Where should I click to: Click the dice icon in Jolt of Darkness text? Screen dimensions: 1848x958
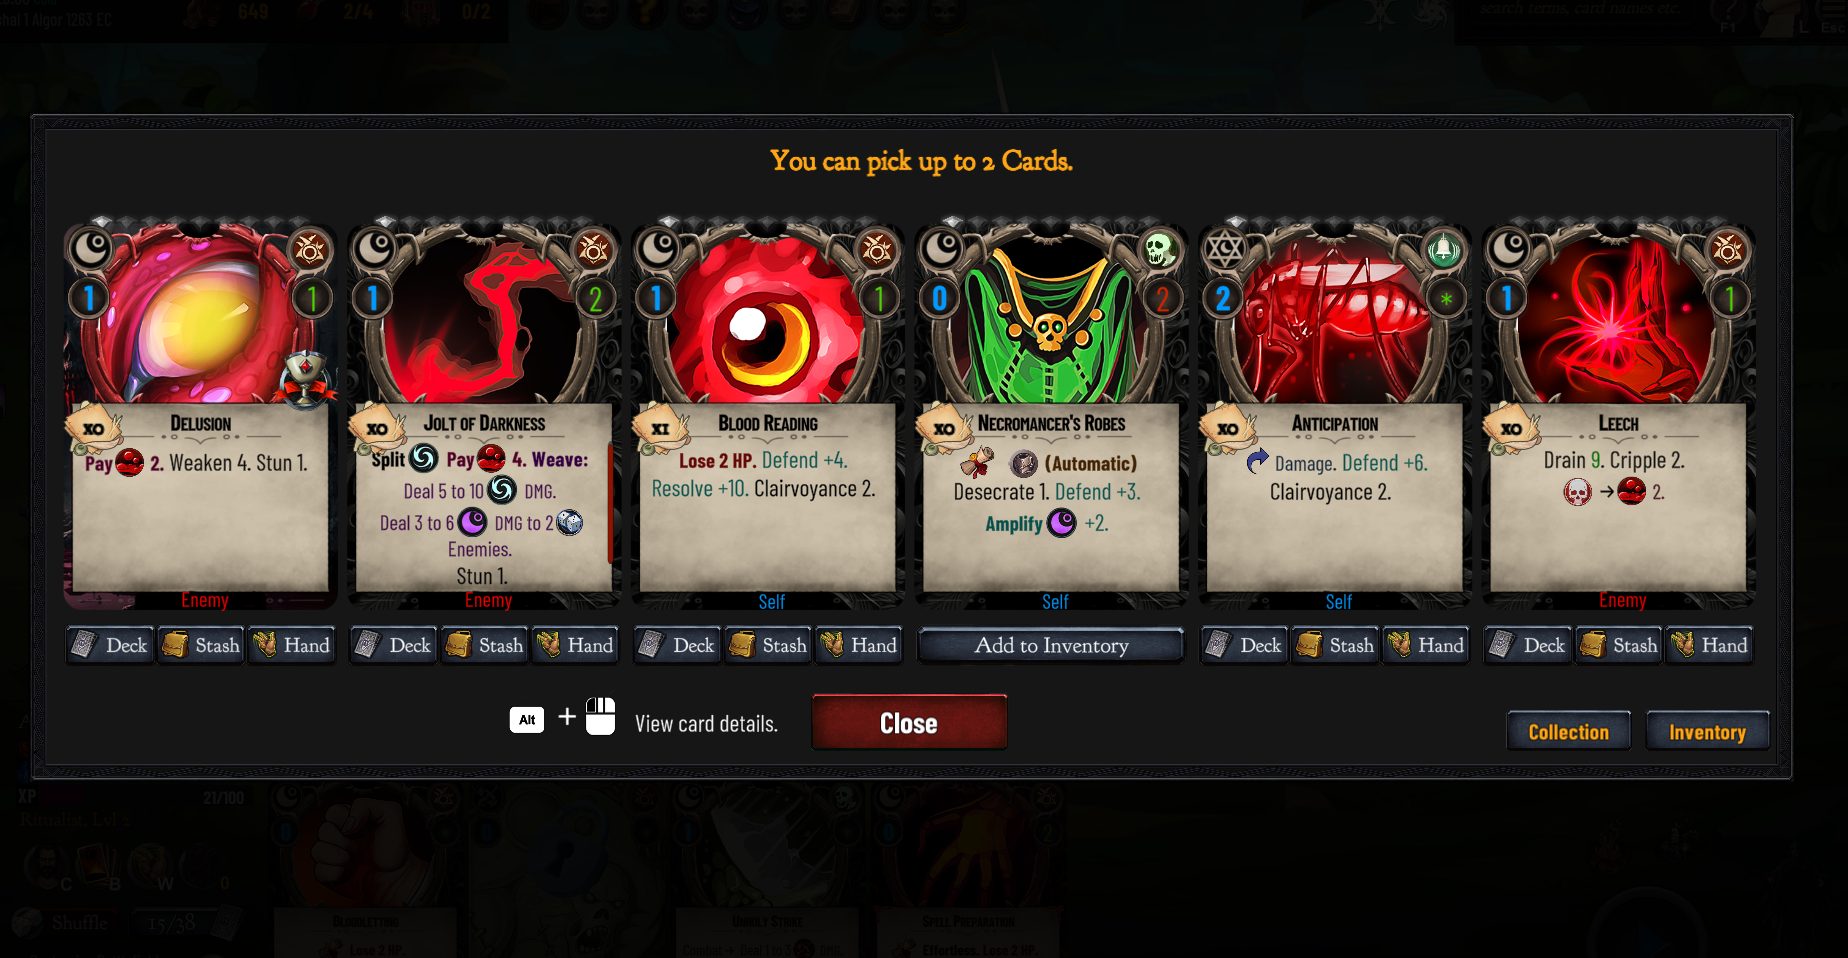(569, 522)
